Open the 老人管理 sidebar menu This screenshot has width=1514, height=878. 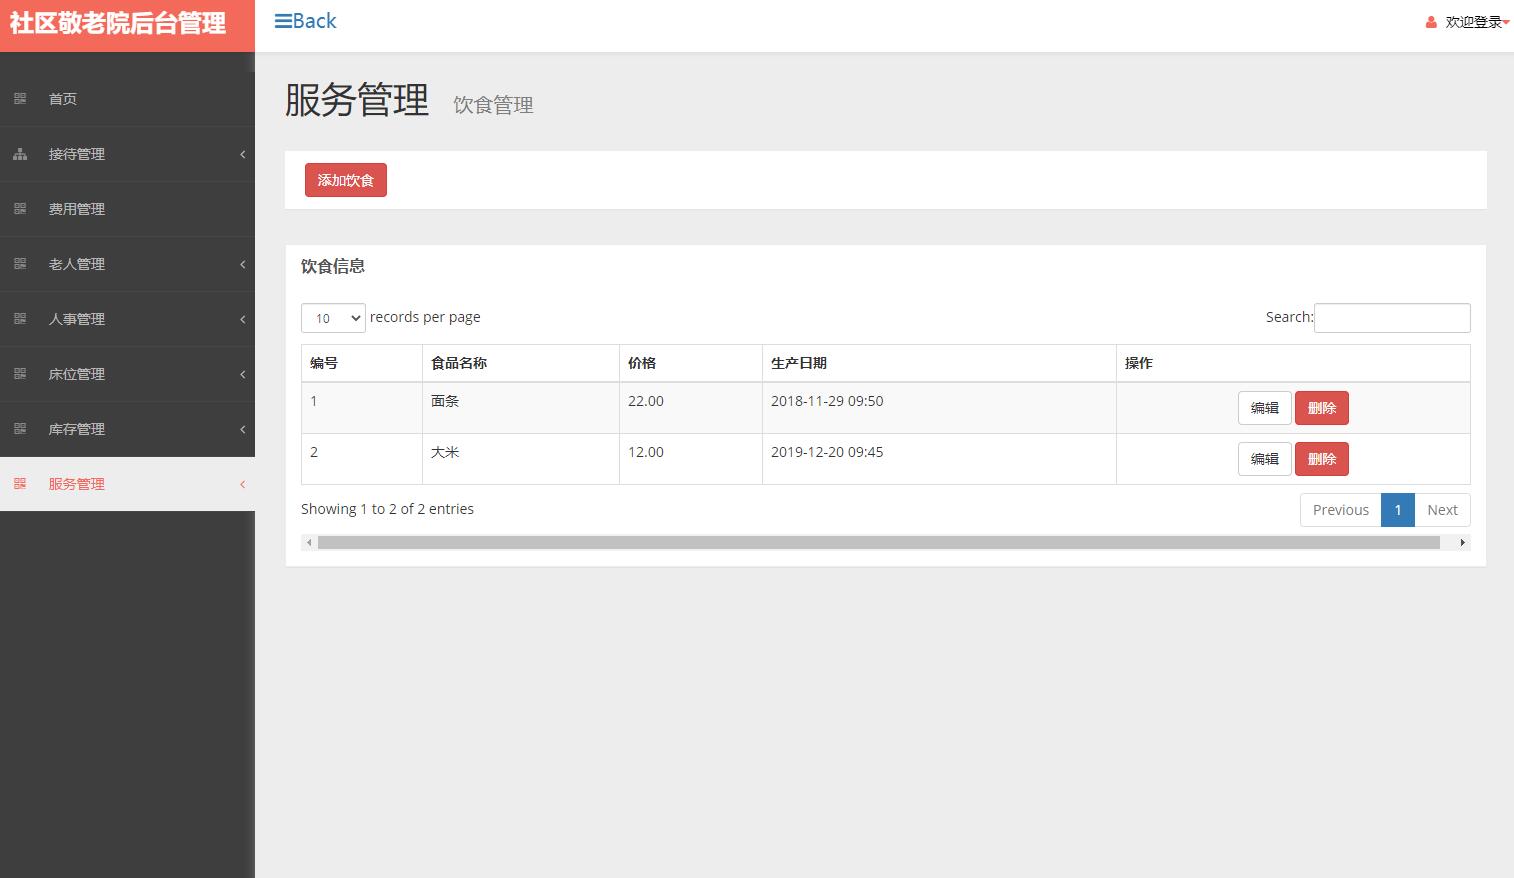tap(76, 264)
